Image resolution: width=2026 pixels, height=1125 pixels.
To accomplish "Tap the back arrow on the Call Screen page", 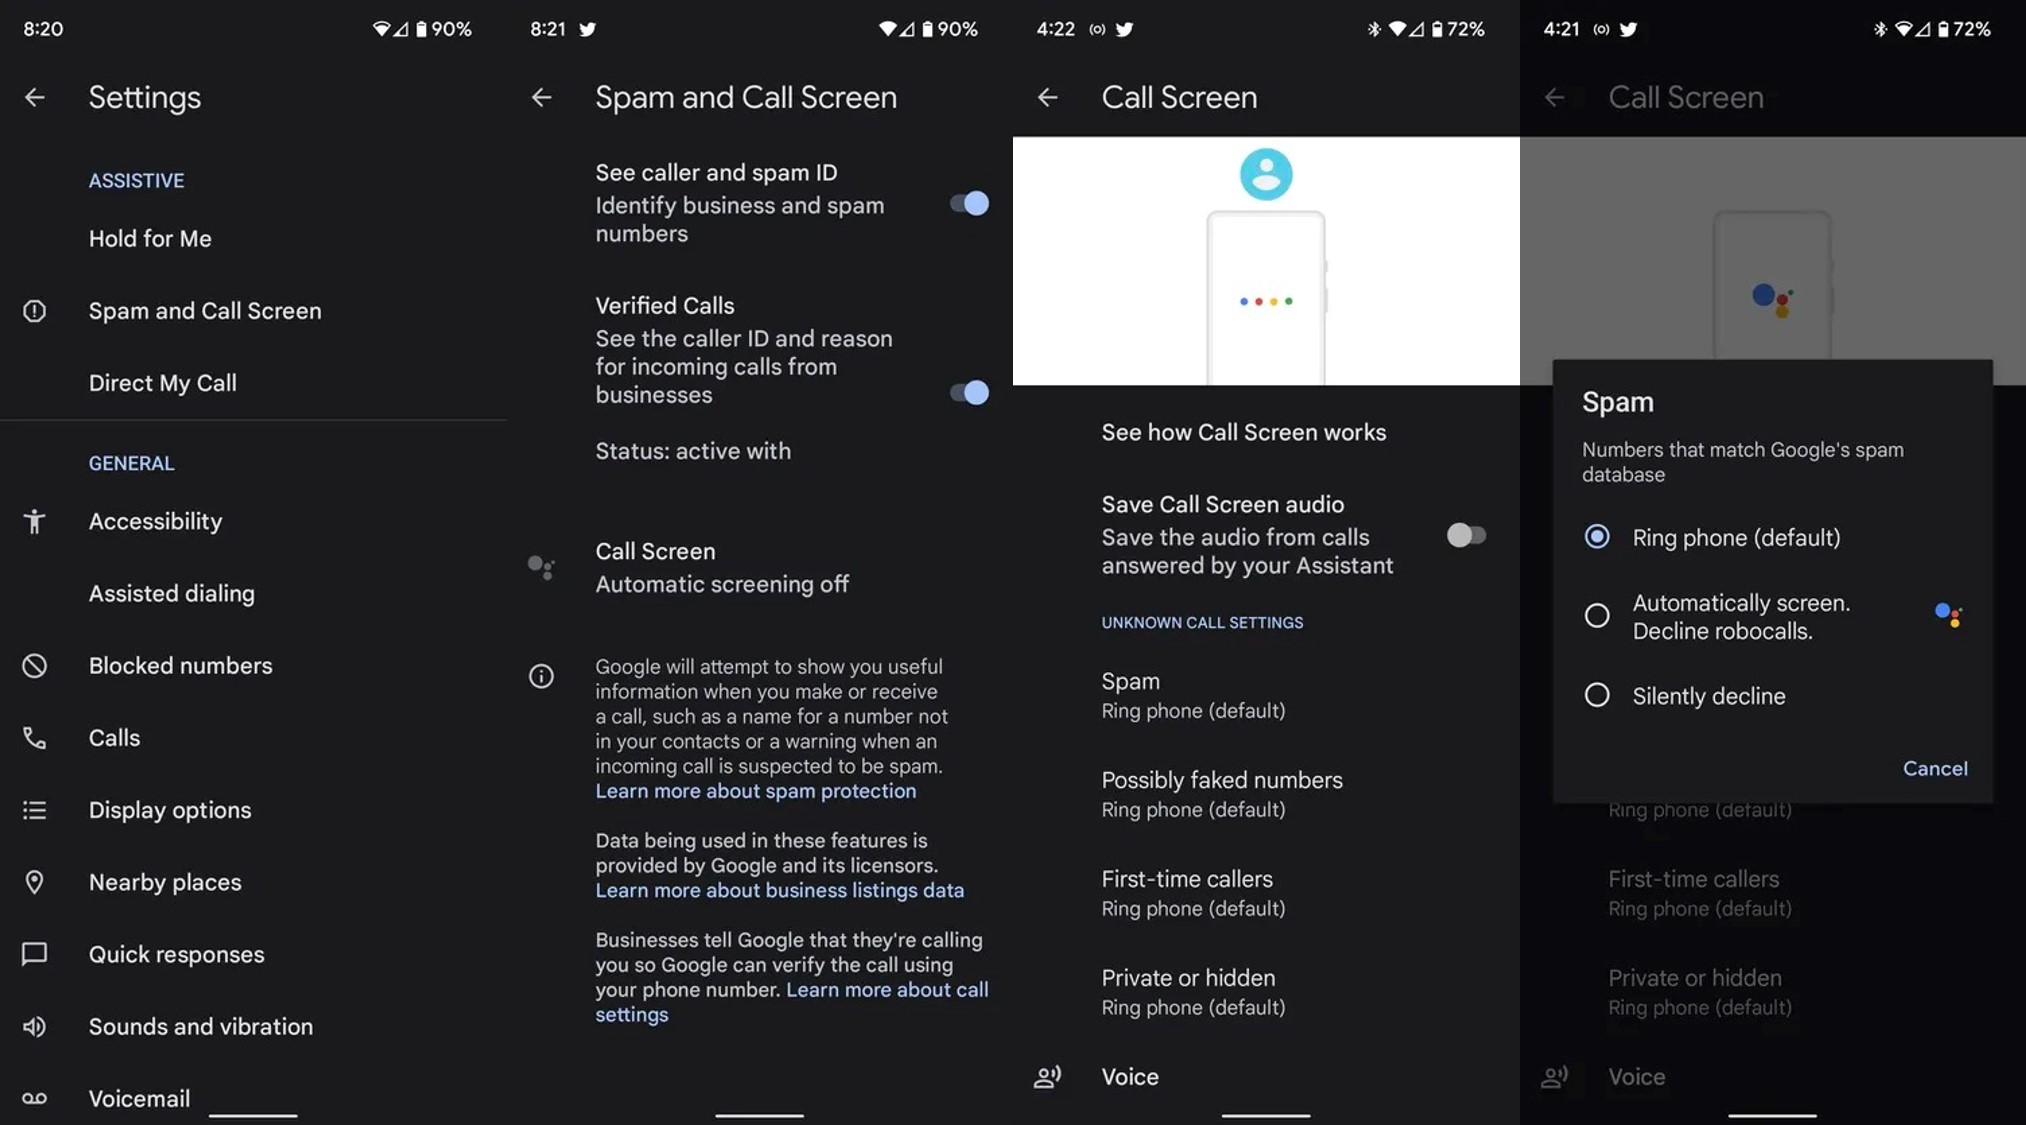I will pos(1047,97).
